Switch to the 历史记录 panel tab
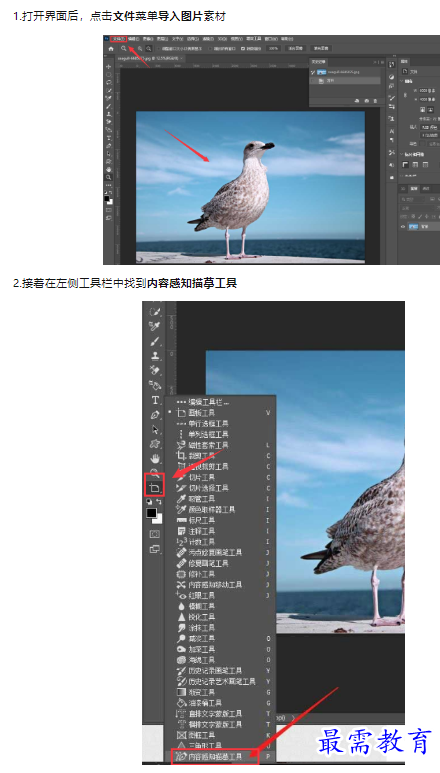Viewport: 440px width, 773px height. click(320, 62)
